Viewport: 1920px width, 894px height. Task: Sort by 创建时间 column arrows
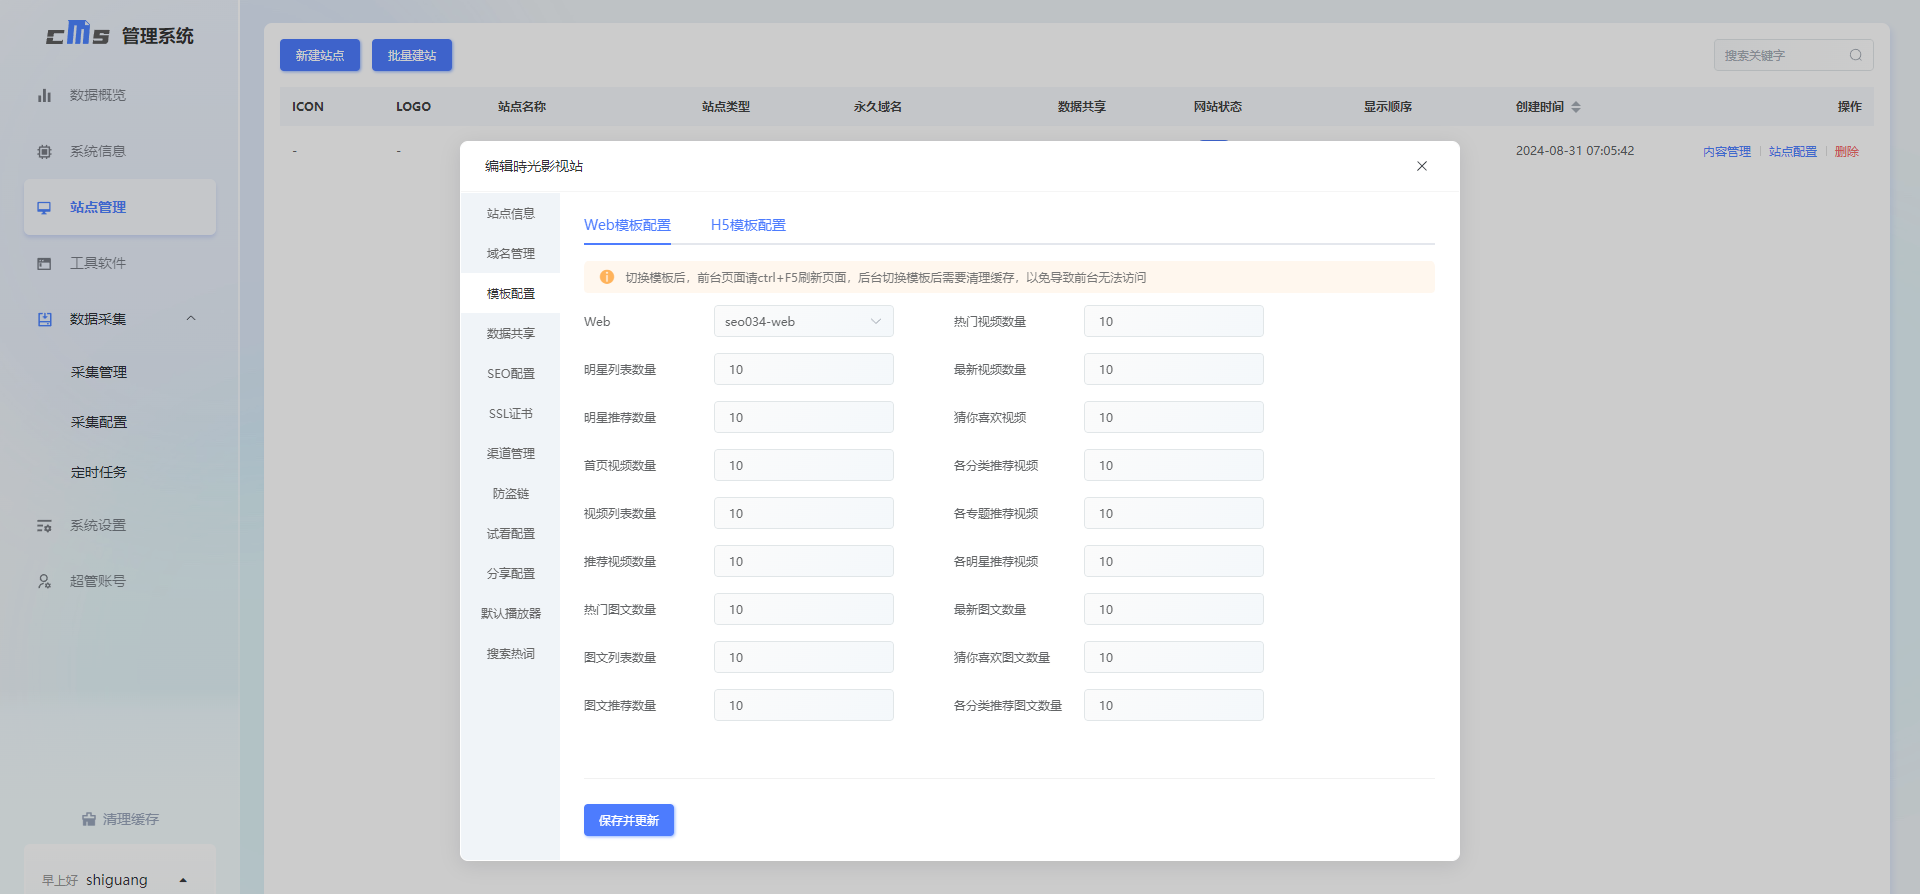[x=1576, y=107]
